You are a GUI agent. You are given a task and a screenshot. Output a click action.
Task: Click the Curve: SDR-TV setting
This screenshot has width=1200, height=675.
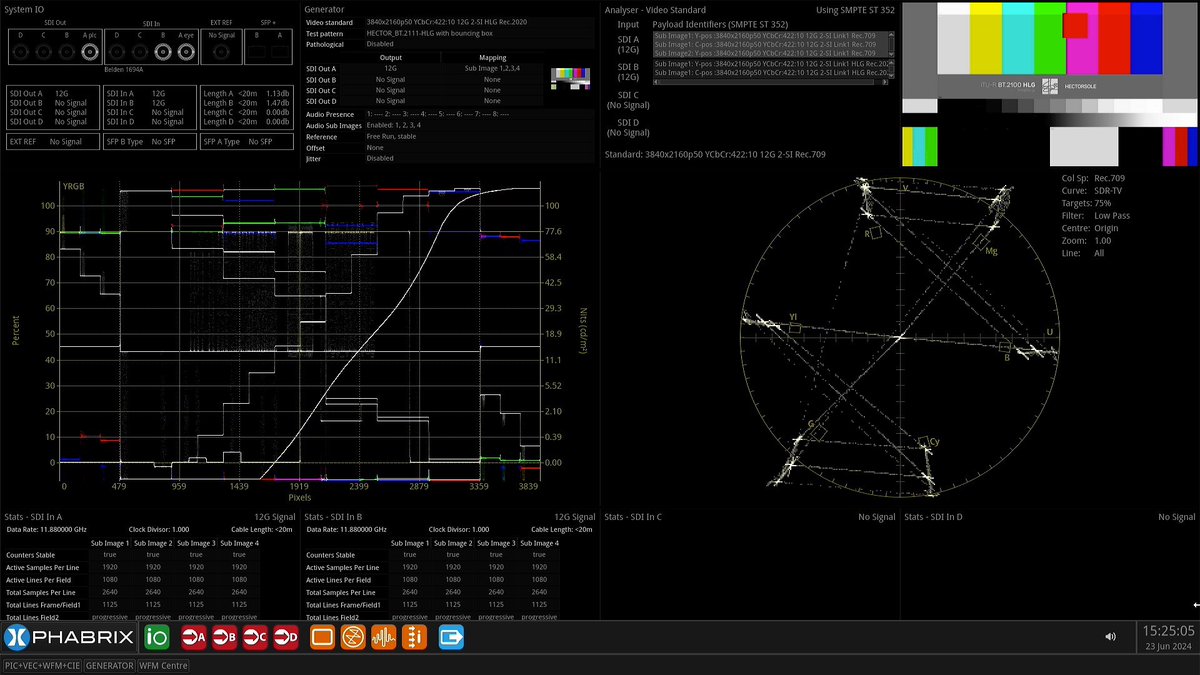(1093, 190)
